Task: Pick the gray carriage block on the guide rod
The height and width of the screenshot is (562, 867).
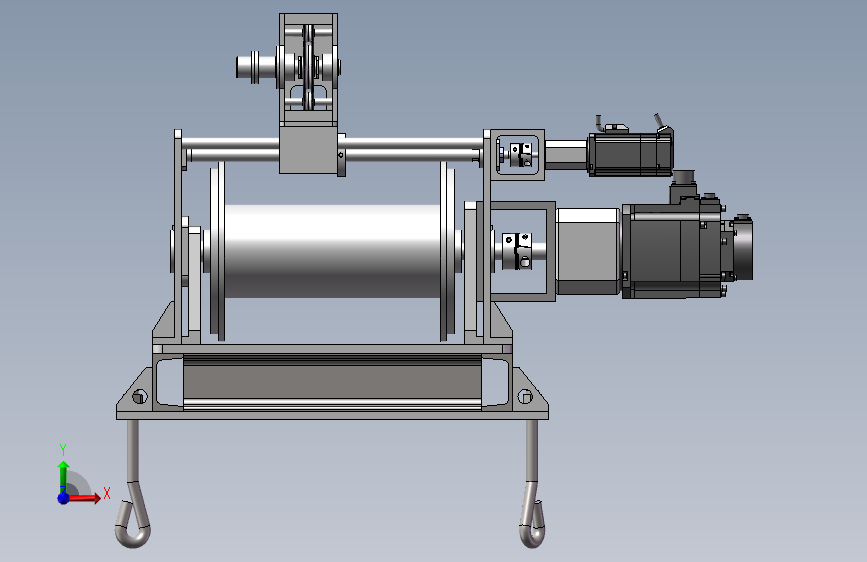Action: coord(309,150)
